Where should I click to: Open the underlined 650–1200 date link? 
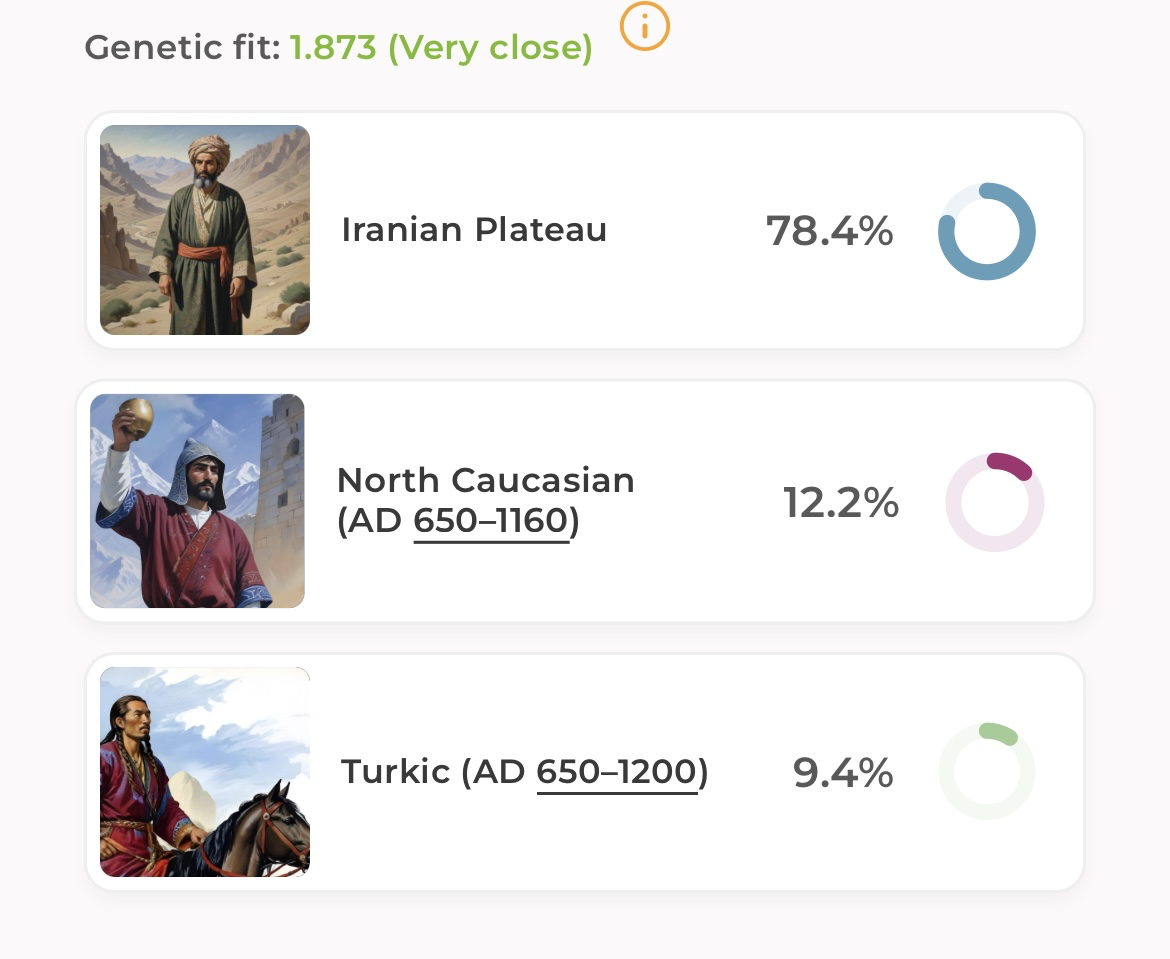coord(616,772)
